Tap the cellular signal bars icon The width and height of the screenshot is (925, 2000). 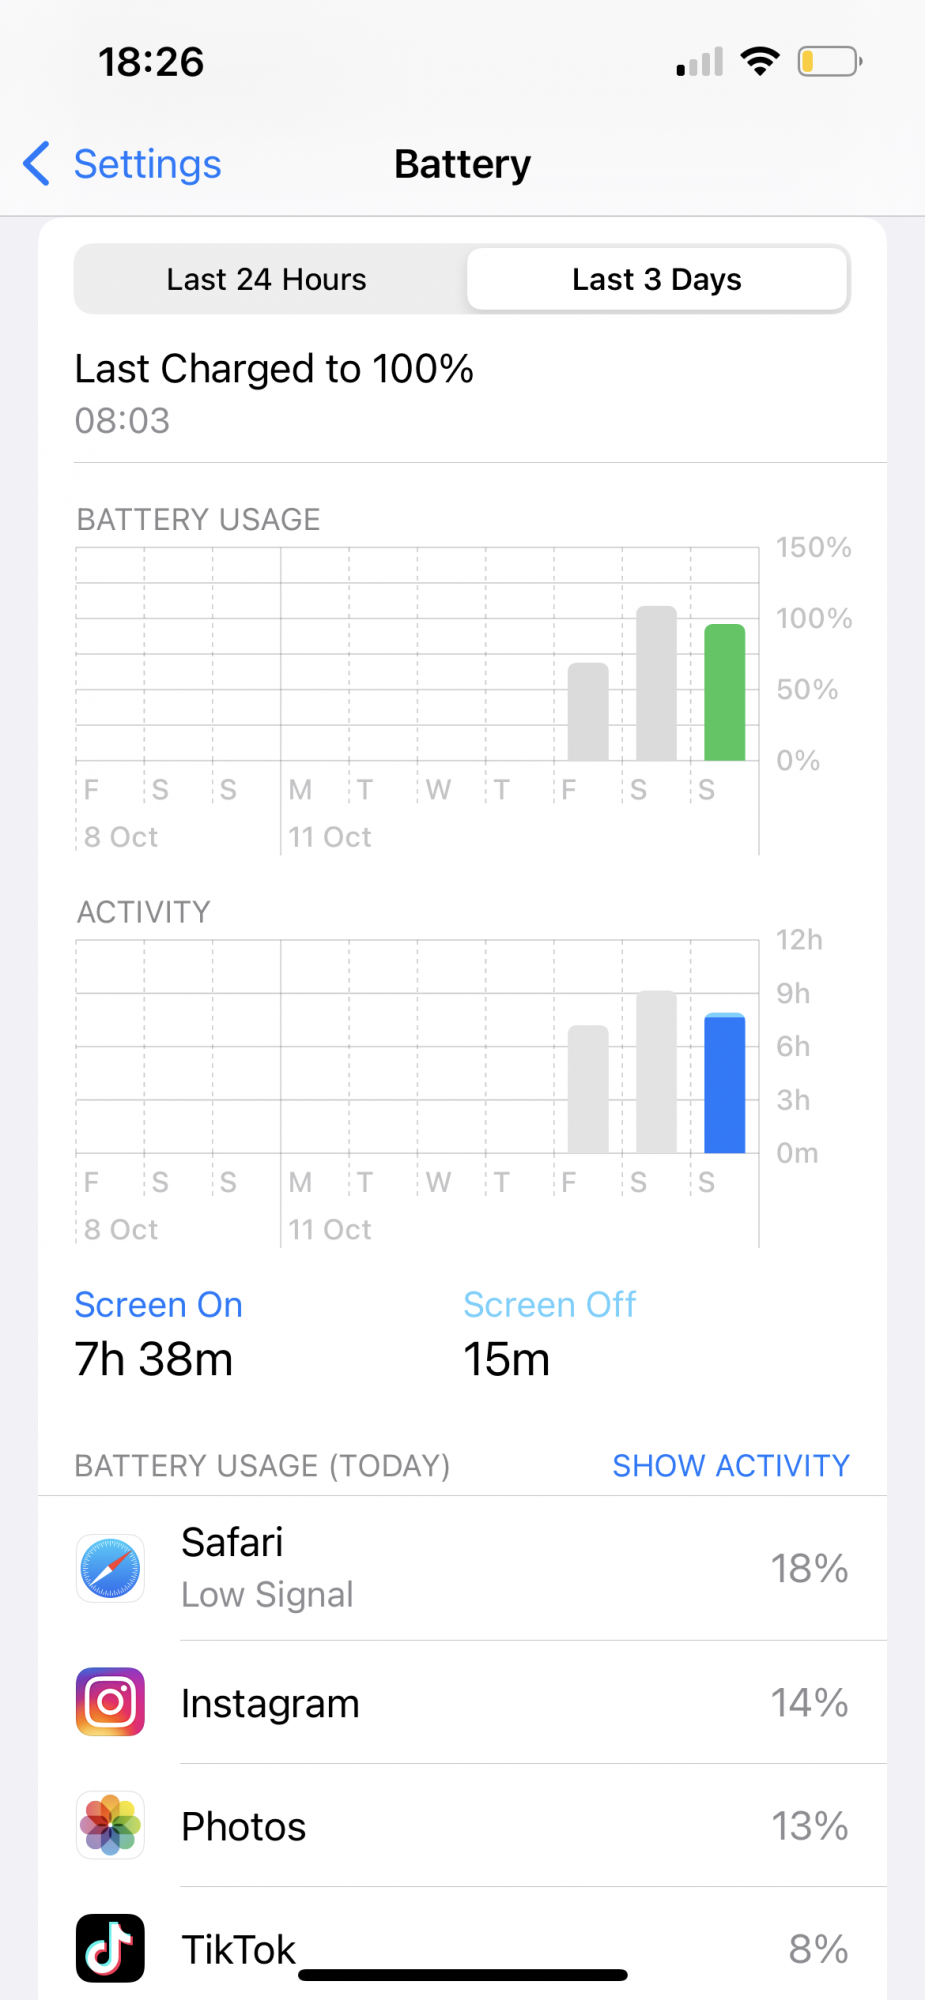[x=699, y=63]
